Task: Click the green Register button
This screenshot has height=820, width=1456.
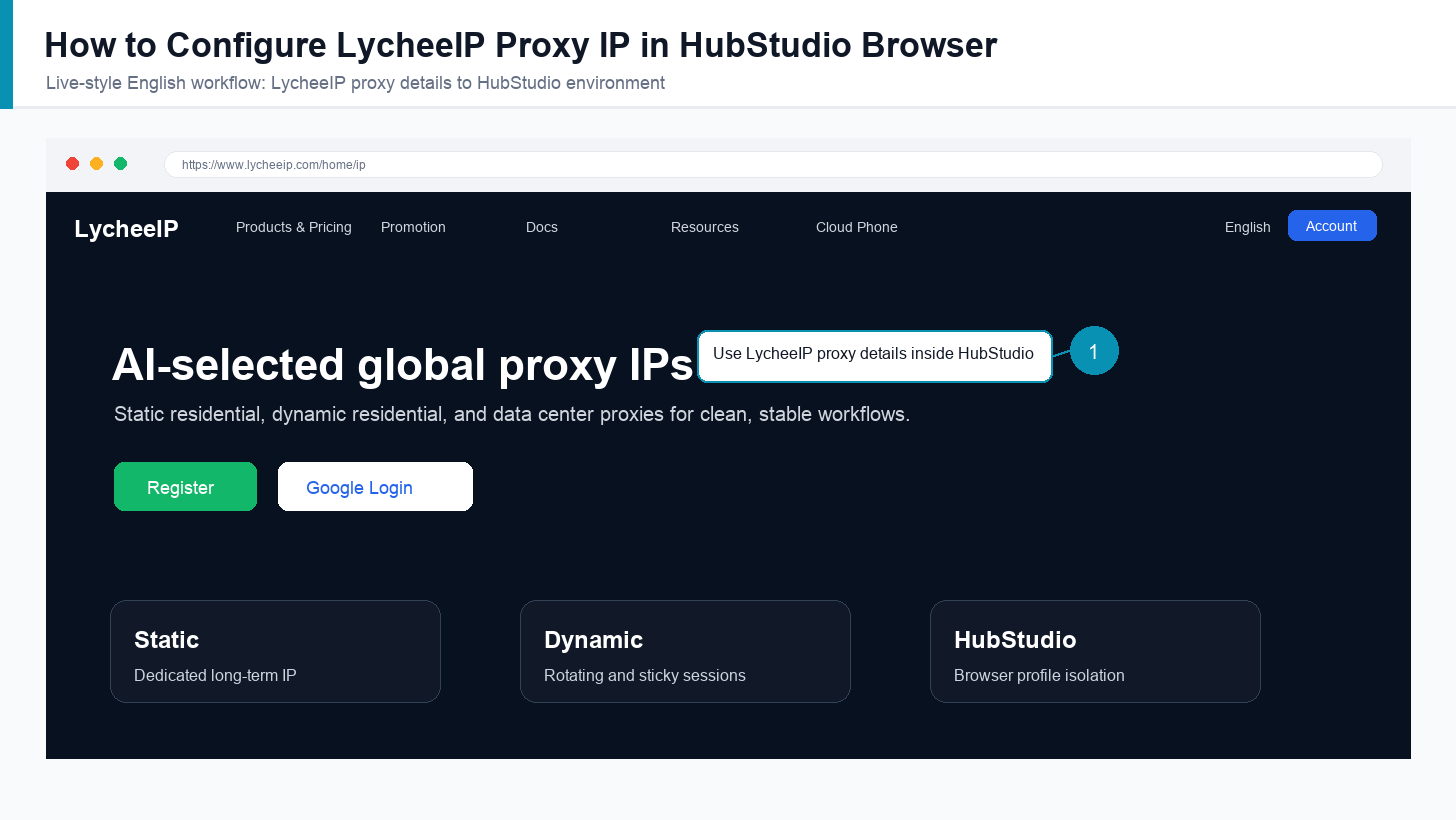Action: tap(185, 487)
